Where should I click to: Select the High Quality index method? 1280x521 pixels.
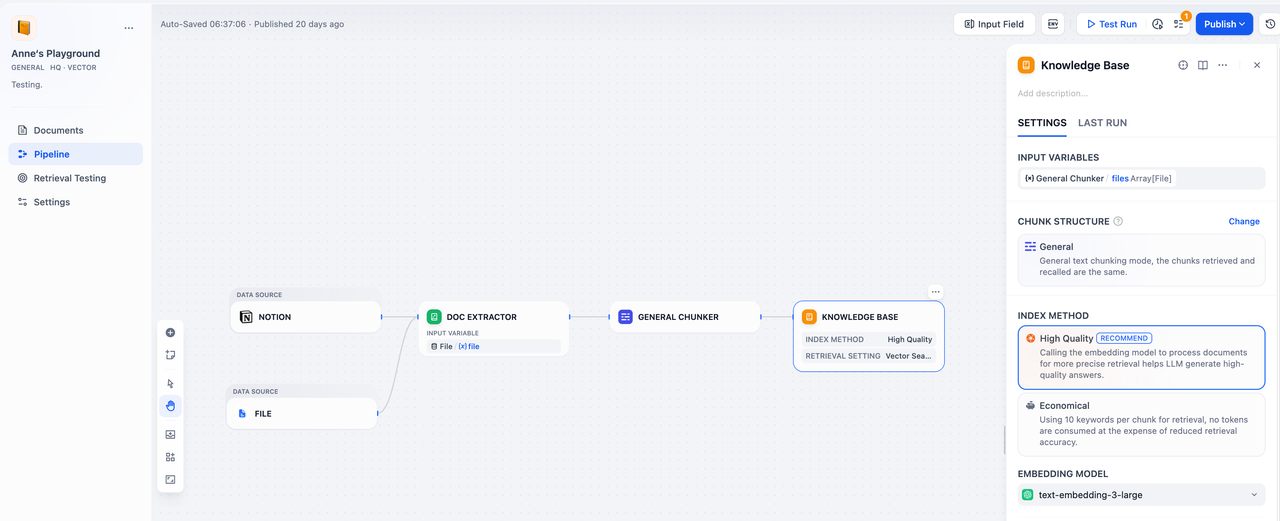click(x=1141, y=357)
